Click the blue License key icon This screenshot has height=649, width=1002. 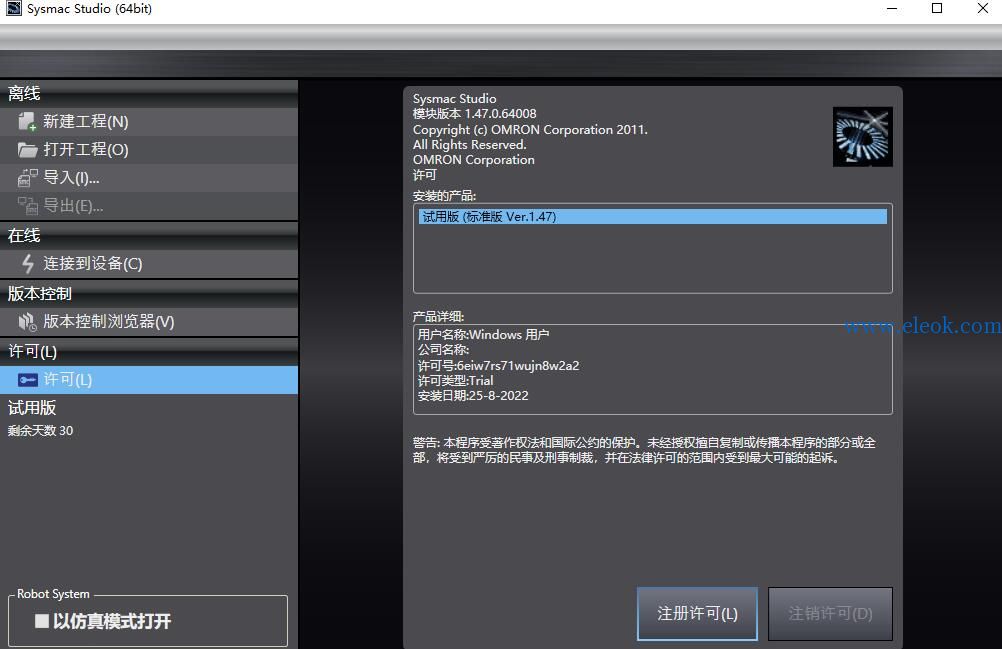point(27,380)
